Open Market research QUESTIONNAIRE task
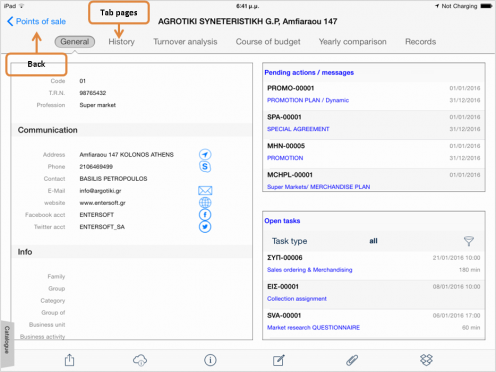Image resolution: width=496 pixels, height=372 pixels. 313,327
